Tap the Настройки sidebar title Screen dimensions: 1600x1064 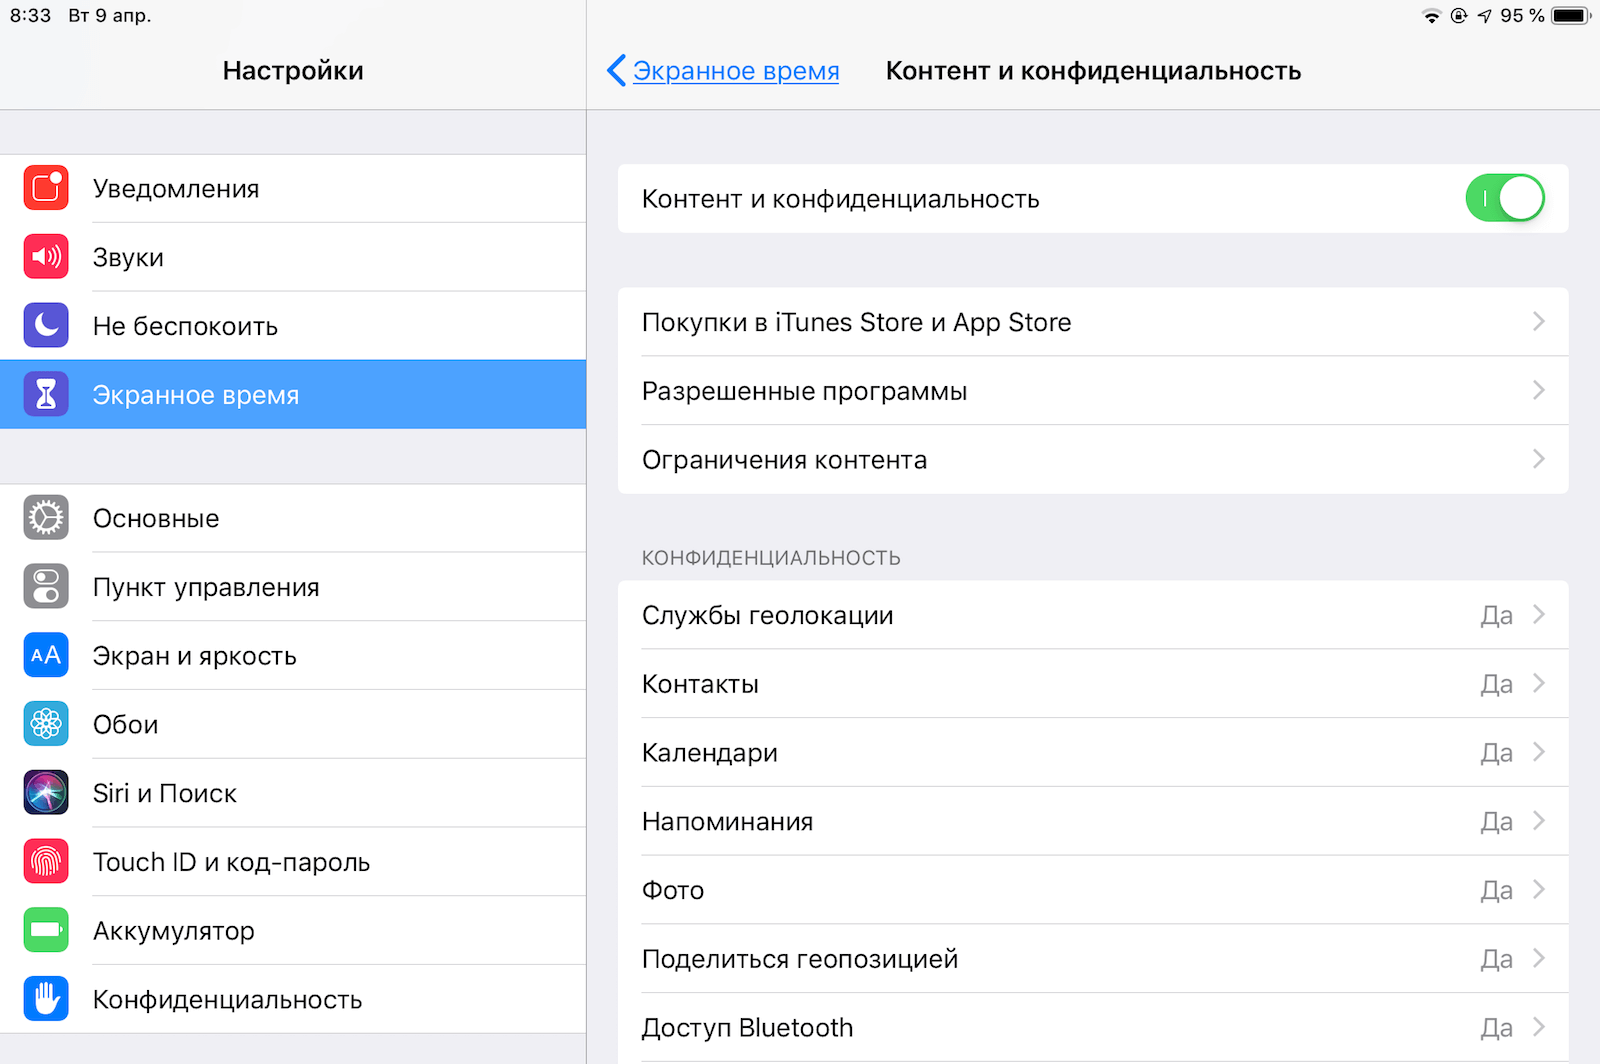coord(293,71)
